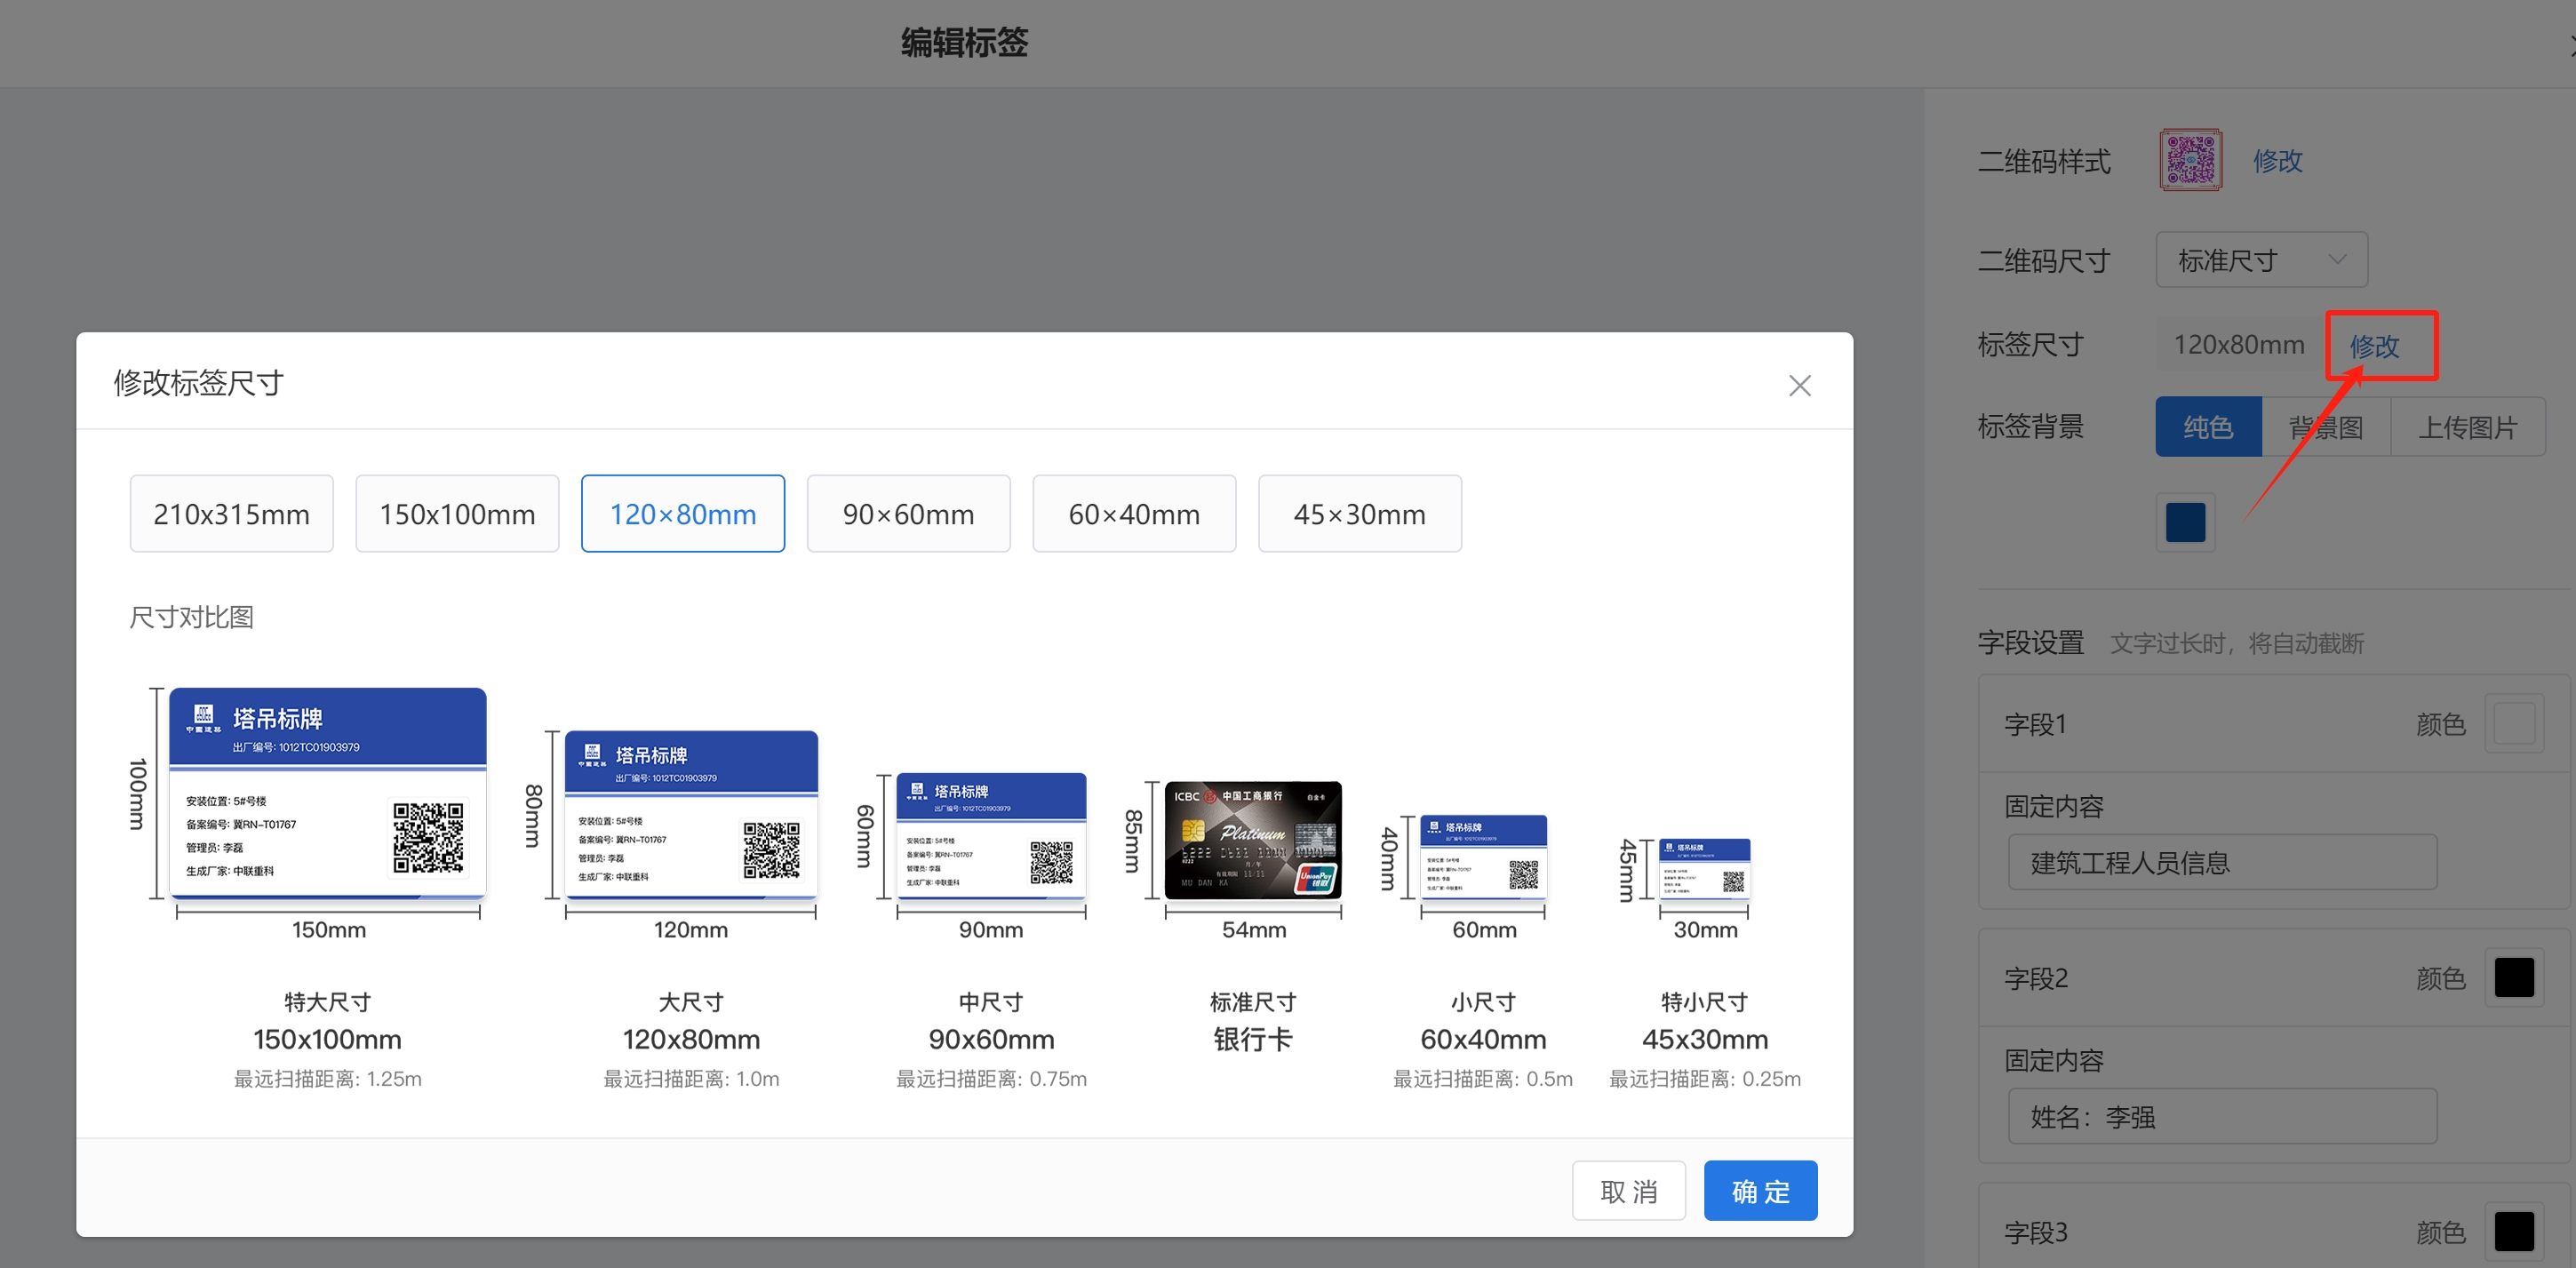
Task: Select the 背景图 background tab
Action: point(2326,427)
